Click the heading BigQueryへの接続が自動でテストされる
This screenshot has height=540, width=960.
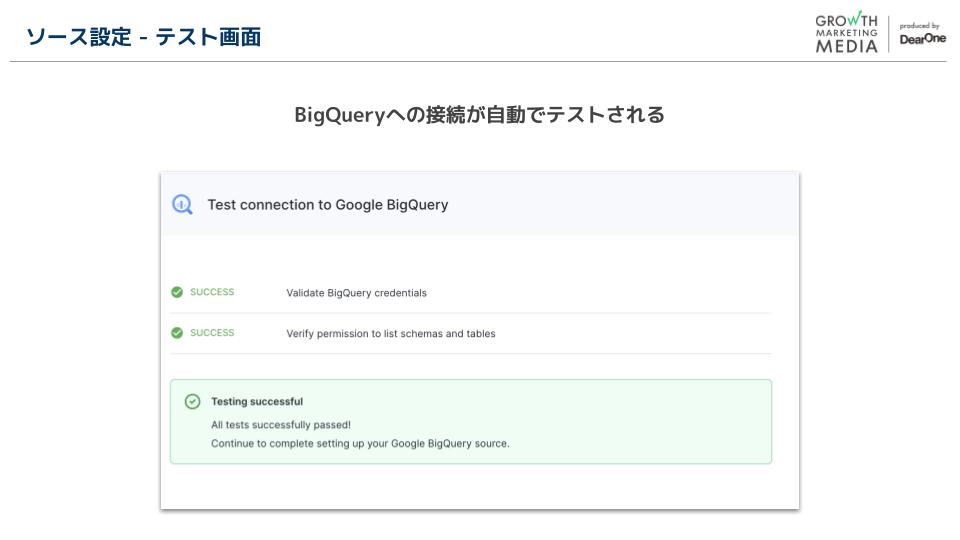pyautogui.click(x=479, y=114)
